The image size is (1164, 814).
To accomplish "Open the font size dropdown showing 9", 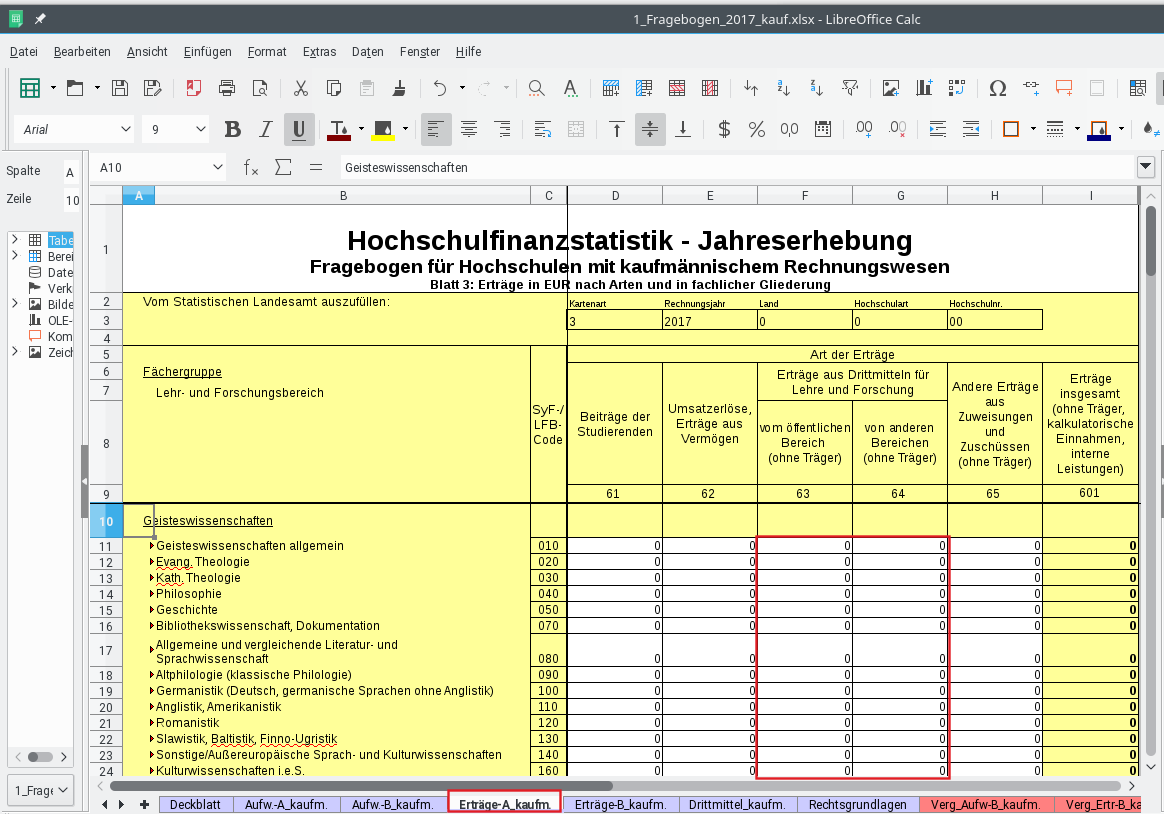I will pyautogui.click(x=200, y=129).
